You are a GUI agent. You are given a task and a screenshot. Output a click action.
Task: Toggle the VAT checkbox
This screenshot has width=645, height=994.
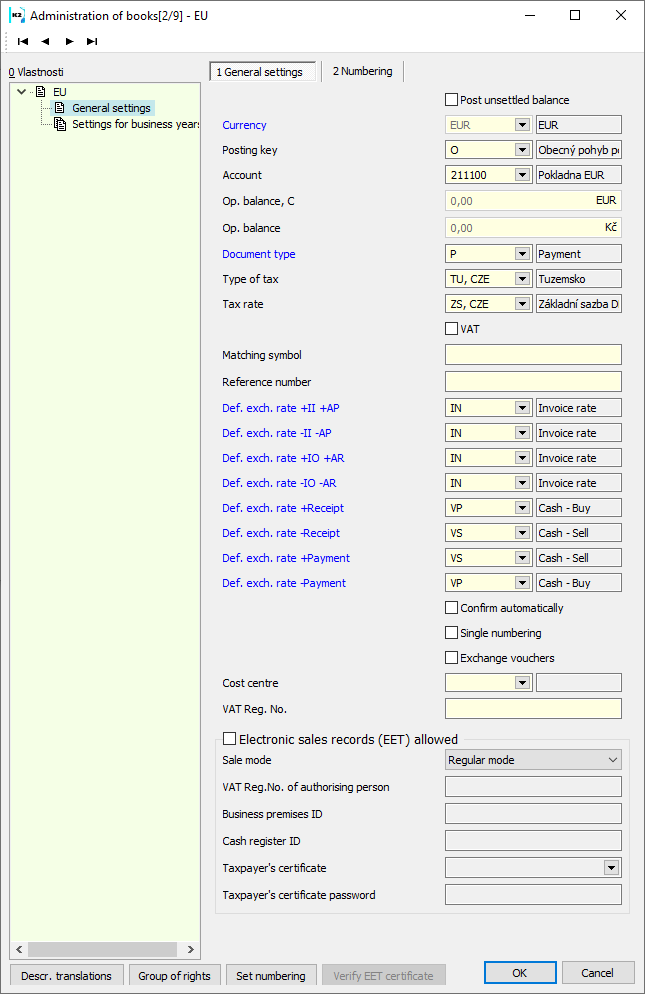point(452,329)
